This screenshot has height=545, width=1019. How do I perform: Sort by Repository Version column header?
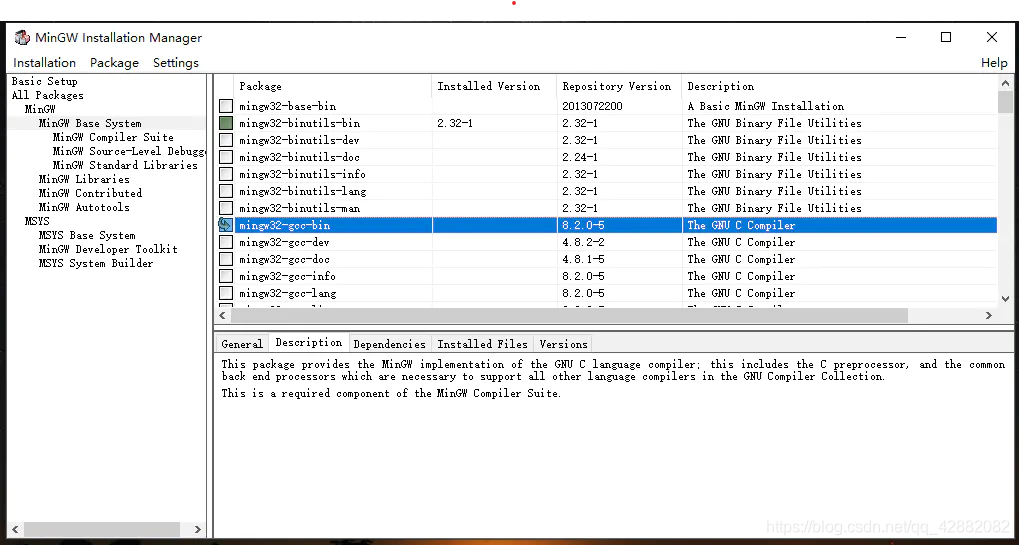pyautogui.click(x=619, y=86)
